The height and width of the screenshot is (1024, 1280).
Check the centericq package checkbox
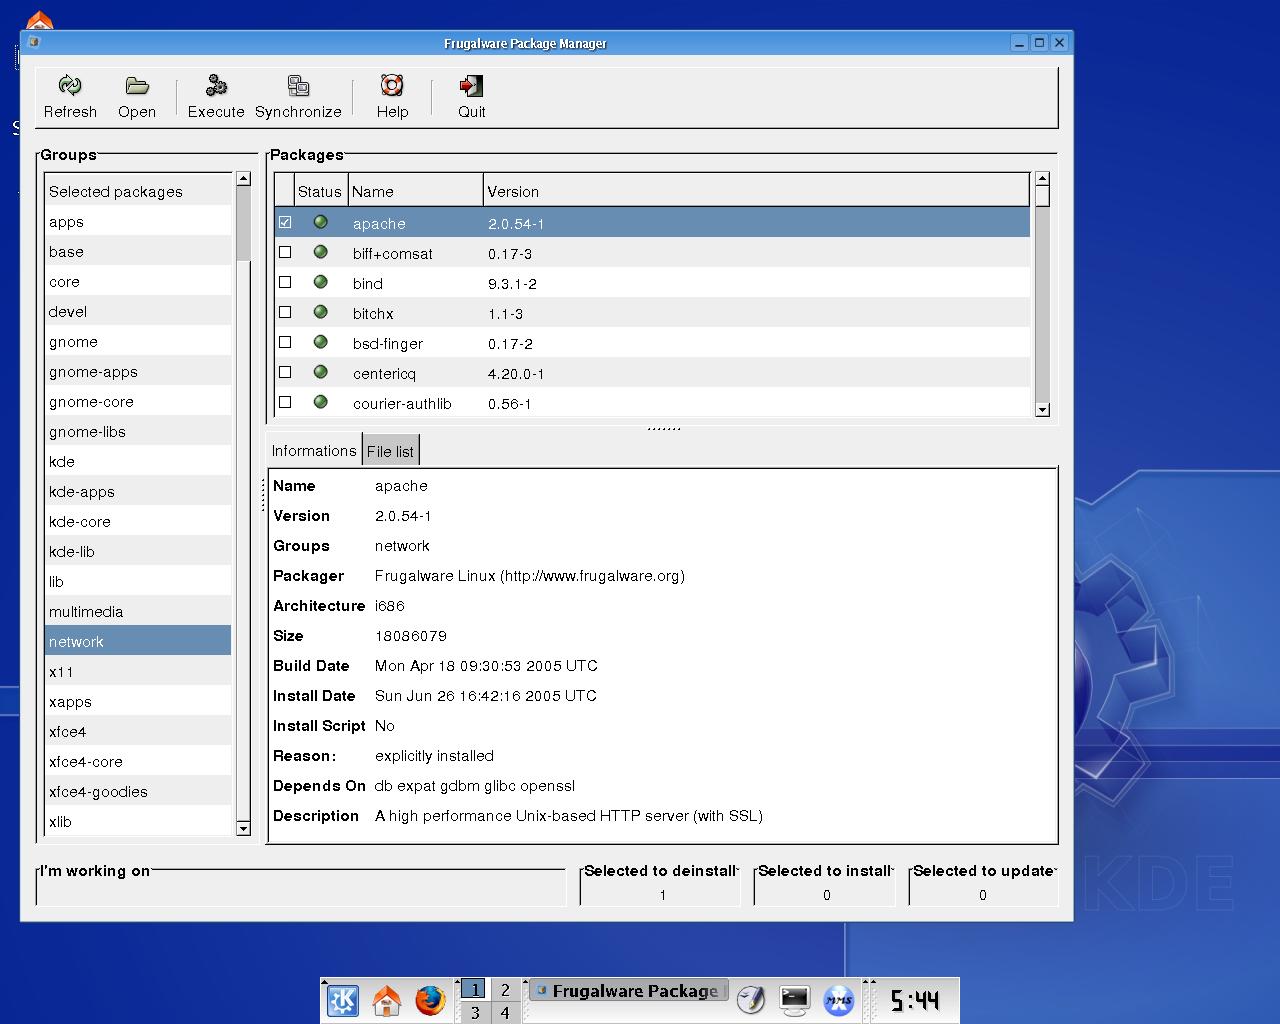click(x=285, y=372)
